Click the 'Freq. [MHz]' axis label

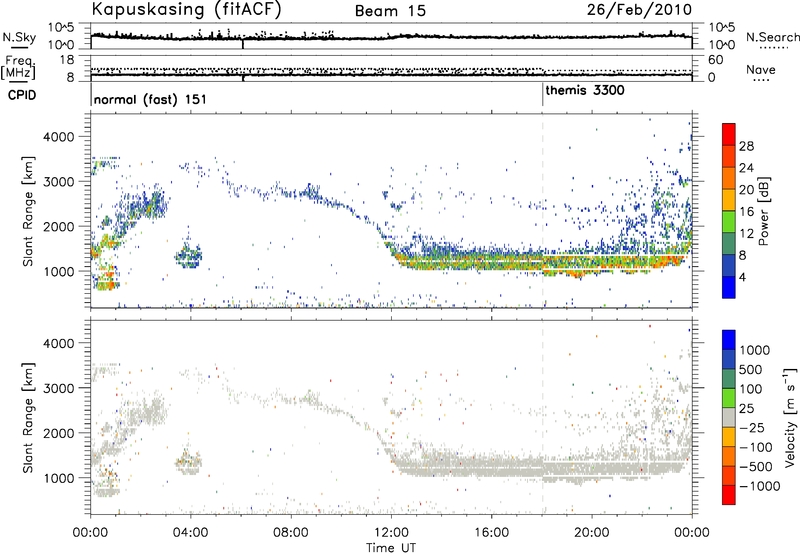(x=18, y=68)
